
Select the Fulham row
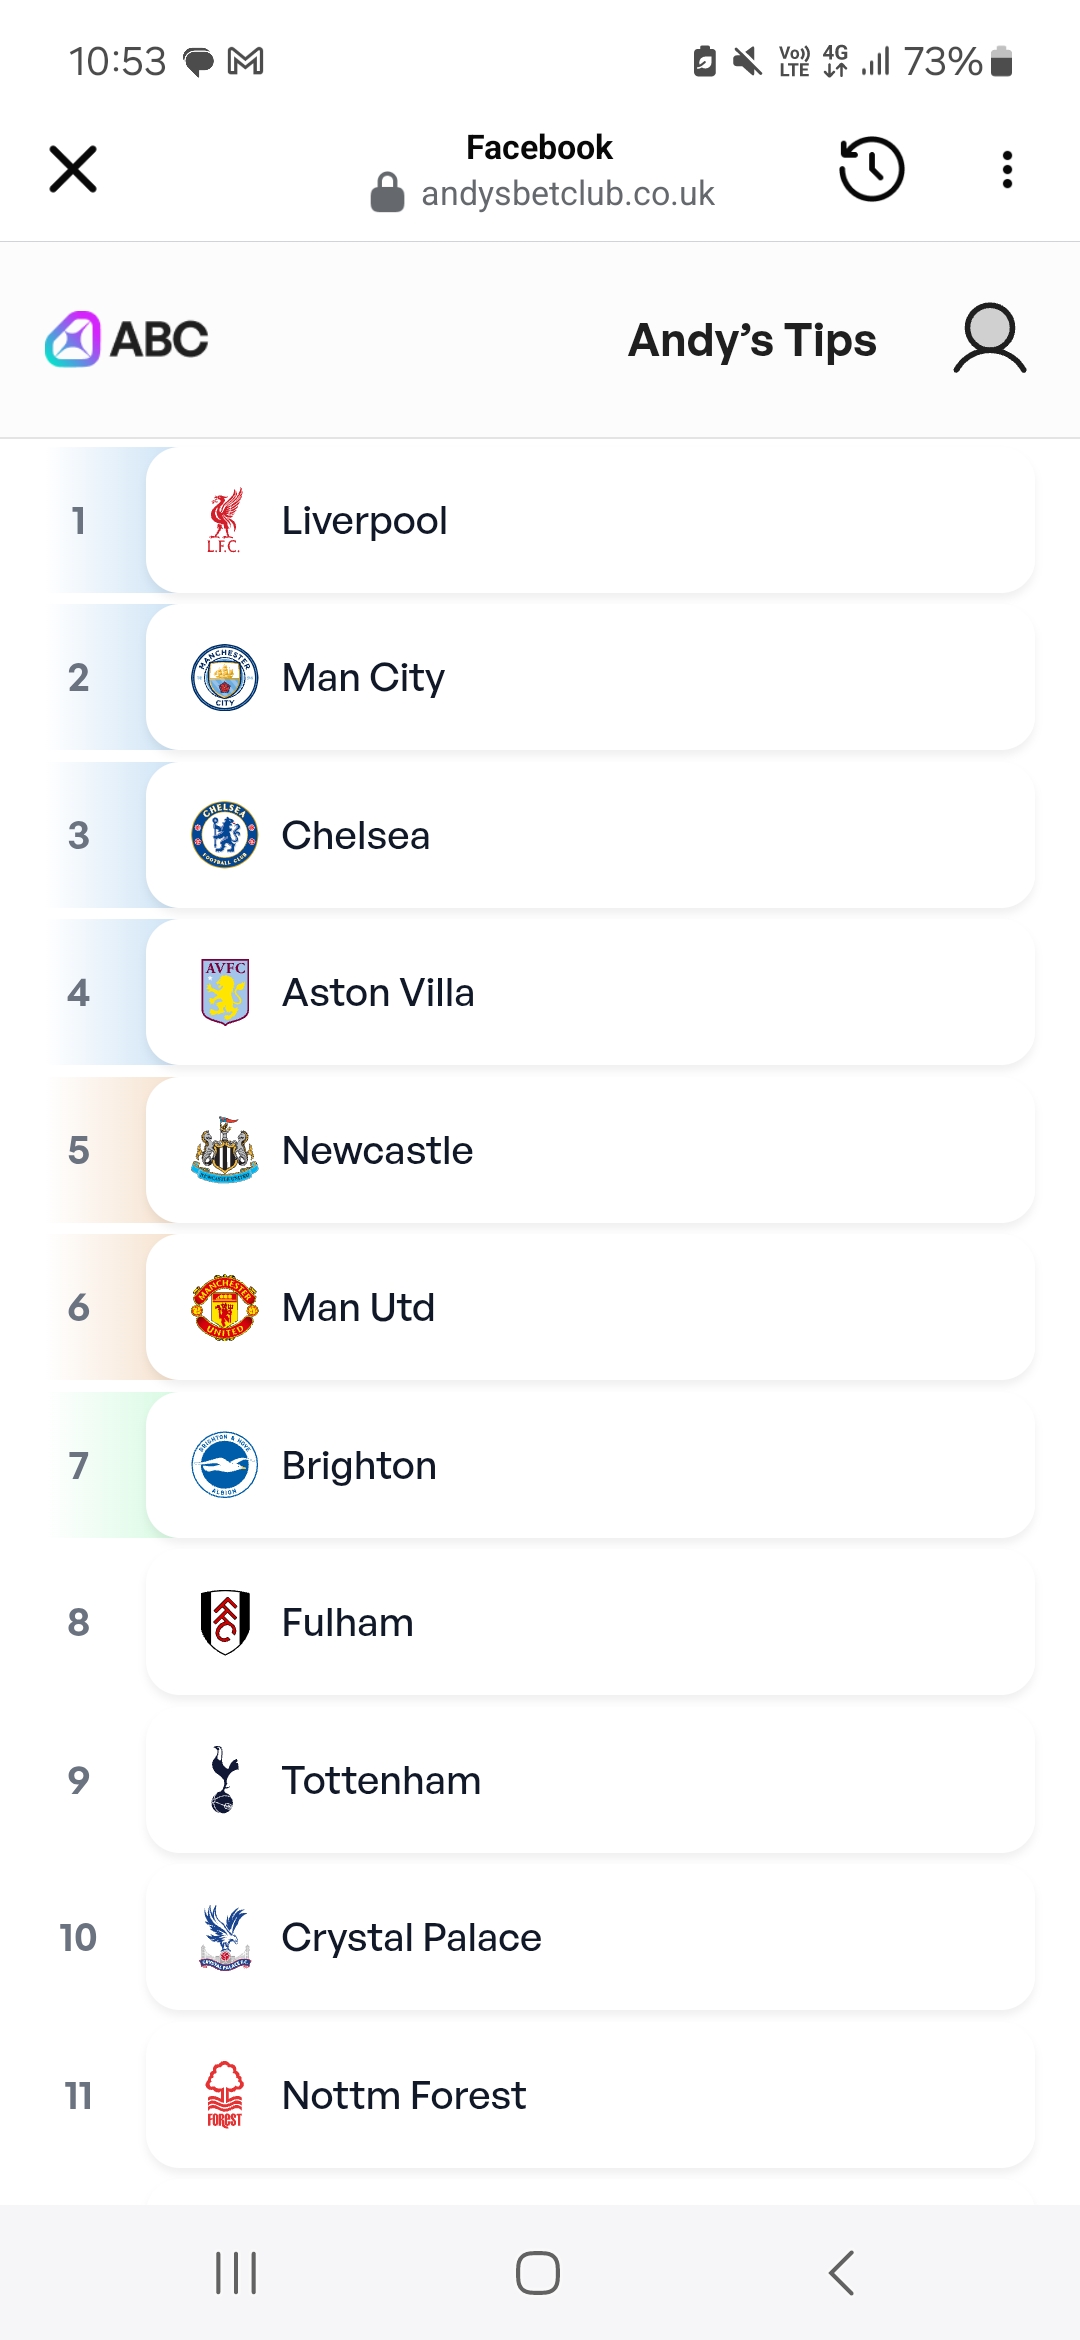pyautogui.click(x=590, y=1622)
